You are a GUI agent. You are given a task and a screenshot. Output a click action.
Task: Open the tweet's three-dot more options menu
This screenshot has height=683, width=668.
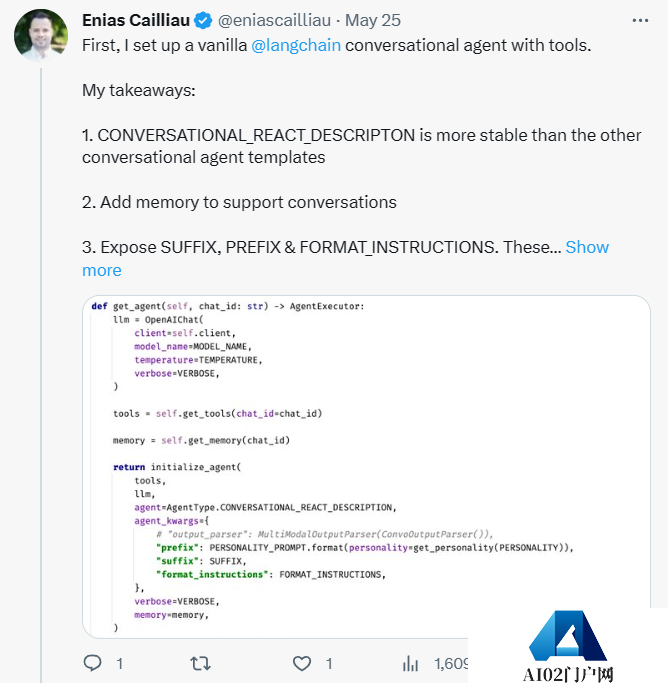pyautogui.click(x=639, y=20)
